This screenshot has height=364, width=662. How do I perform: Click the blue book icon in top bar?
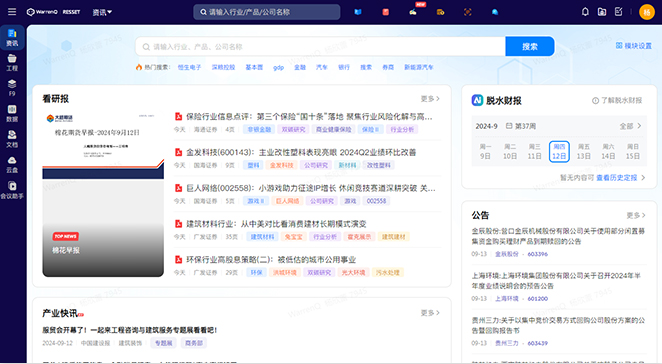(358, 12)
